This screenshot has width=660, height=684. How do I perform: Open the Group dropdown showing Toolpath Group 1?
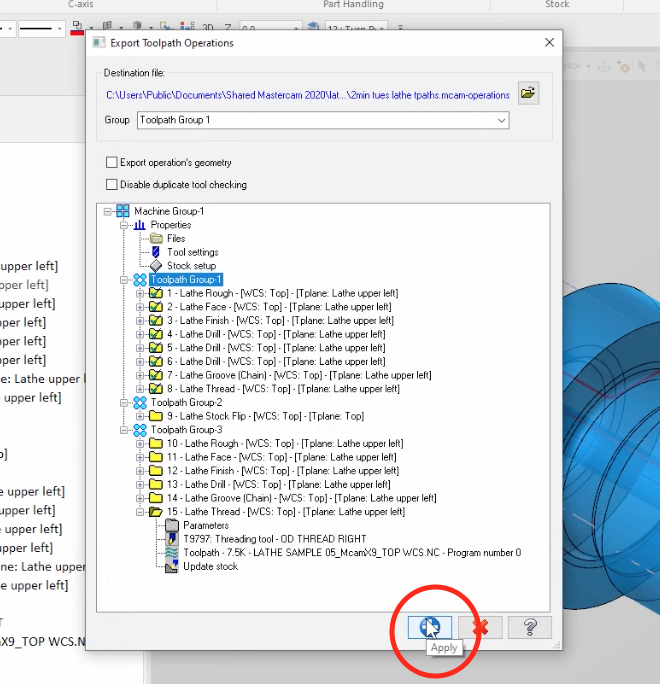(x=323, y=120)
